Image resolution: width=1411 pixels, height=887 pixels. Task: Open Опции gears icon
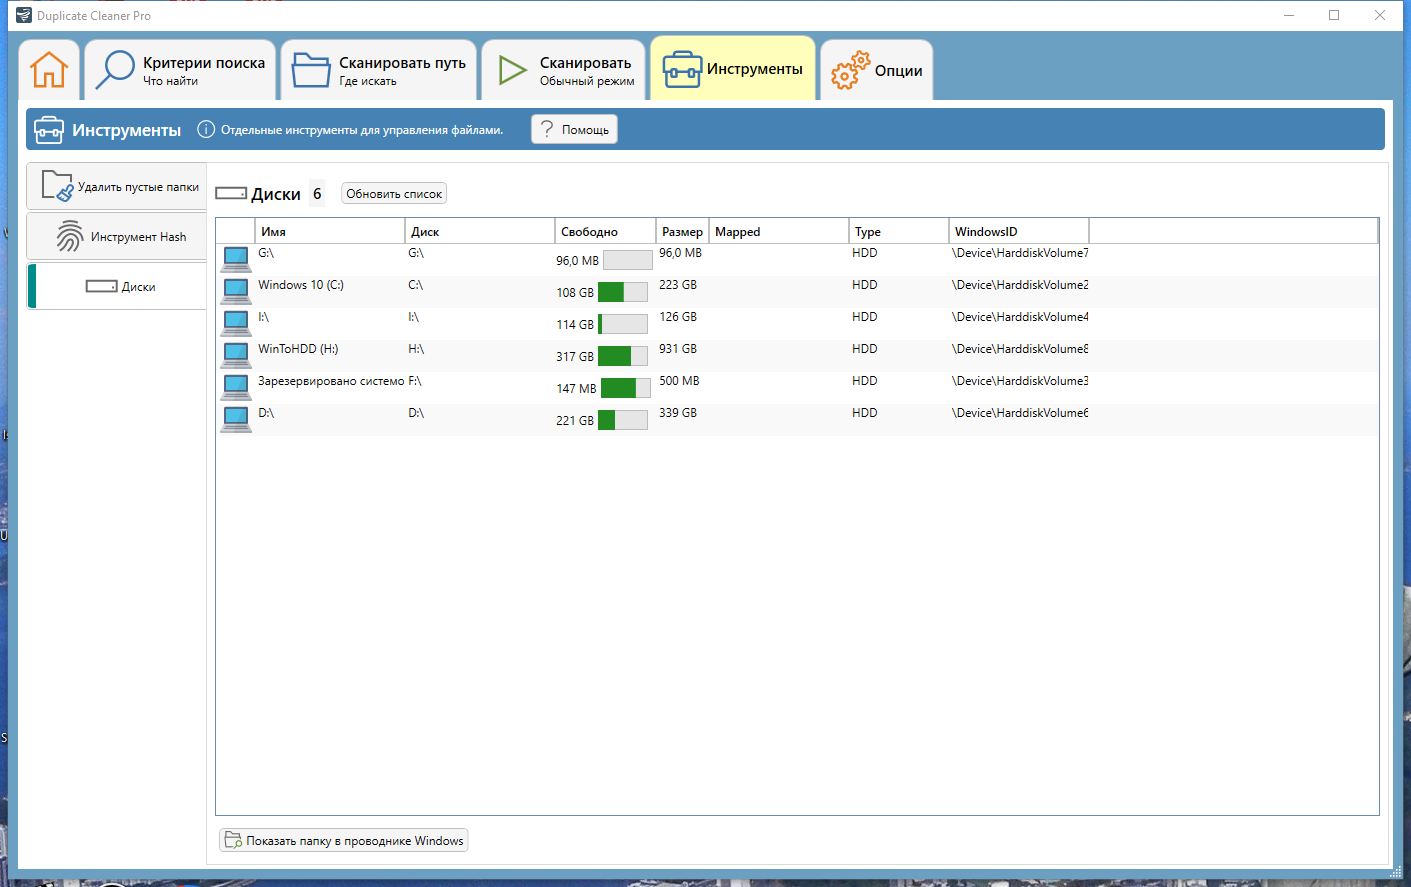(850, 70)
